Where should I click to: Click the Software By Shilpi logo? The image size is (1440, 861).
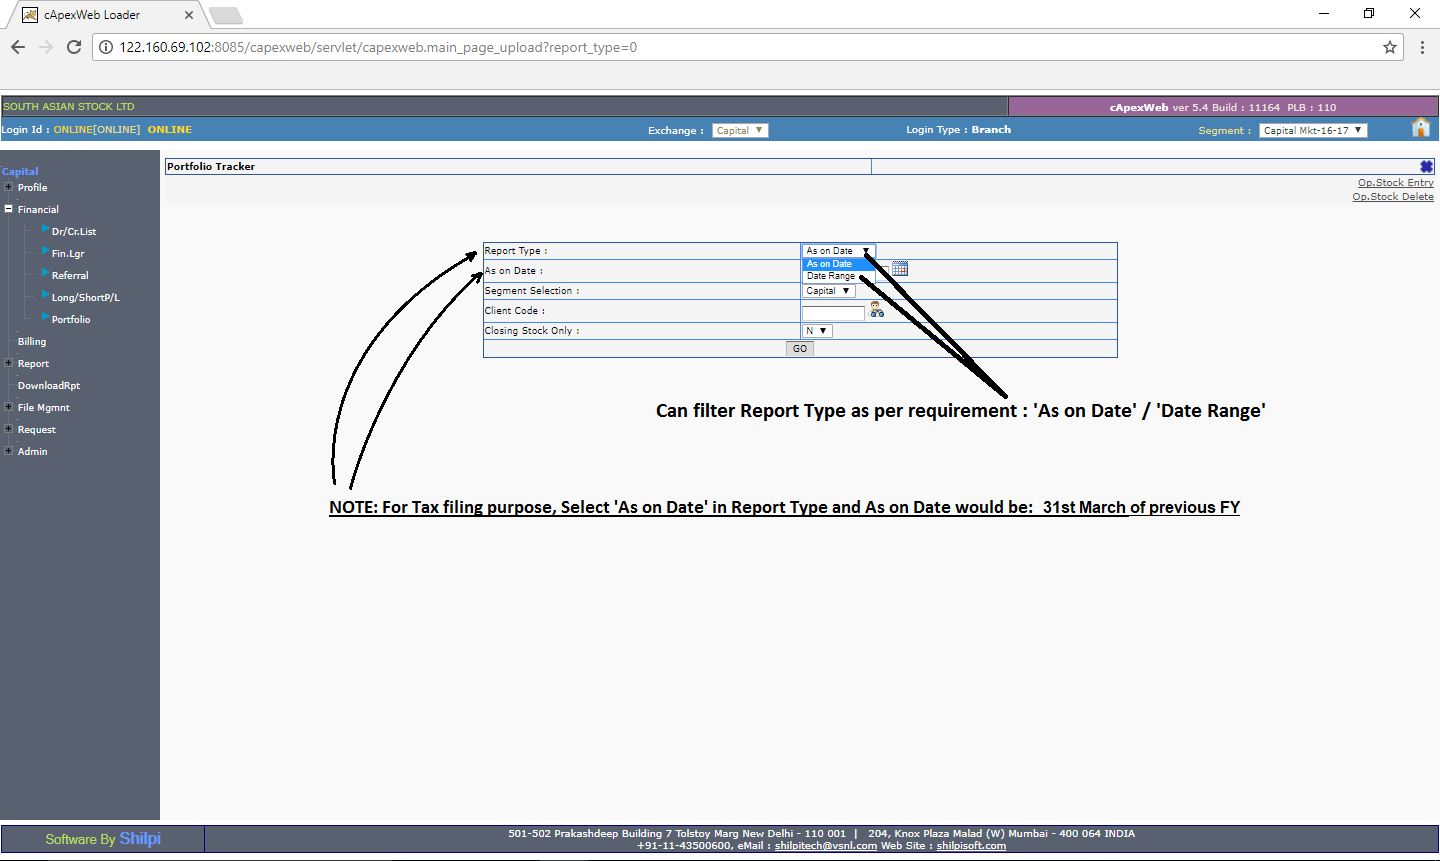click(x=103, y=839)
